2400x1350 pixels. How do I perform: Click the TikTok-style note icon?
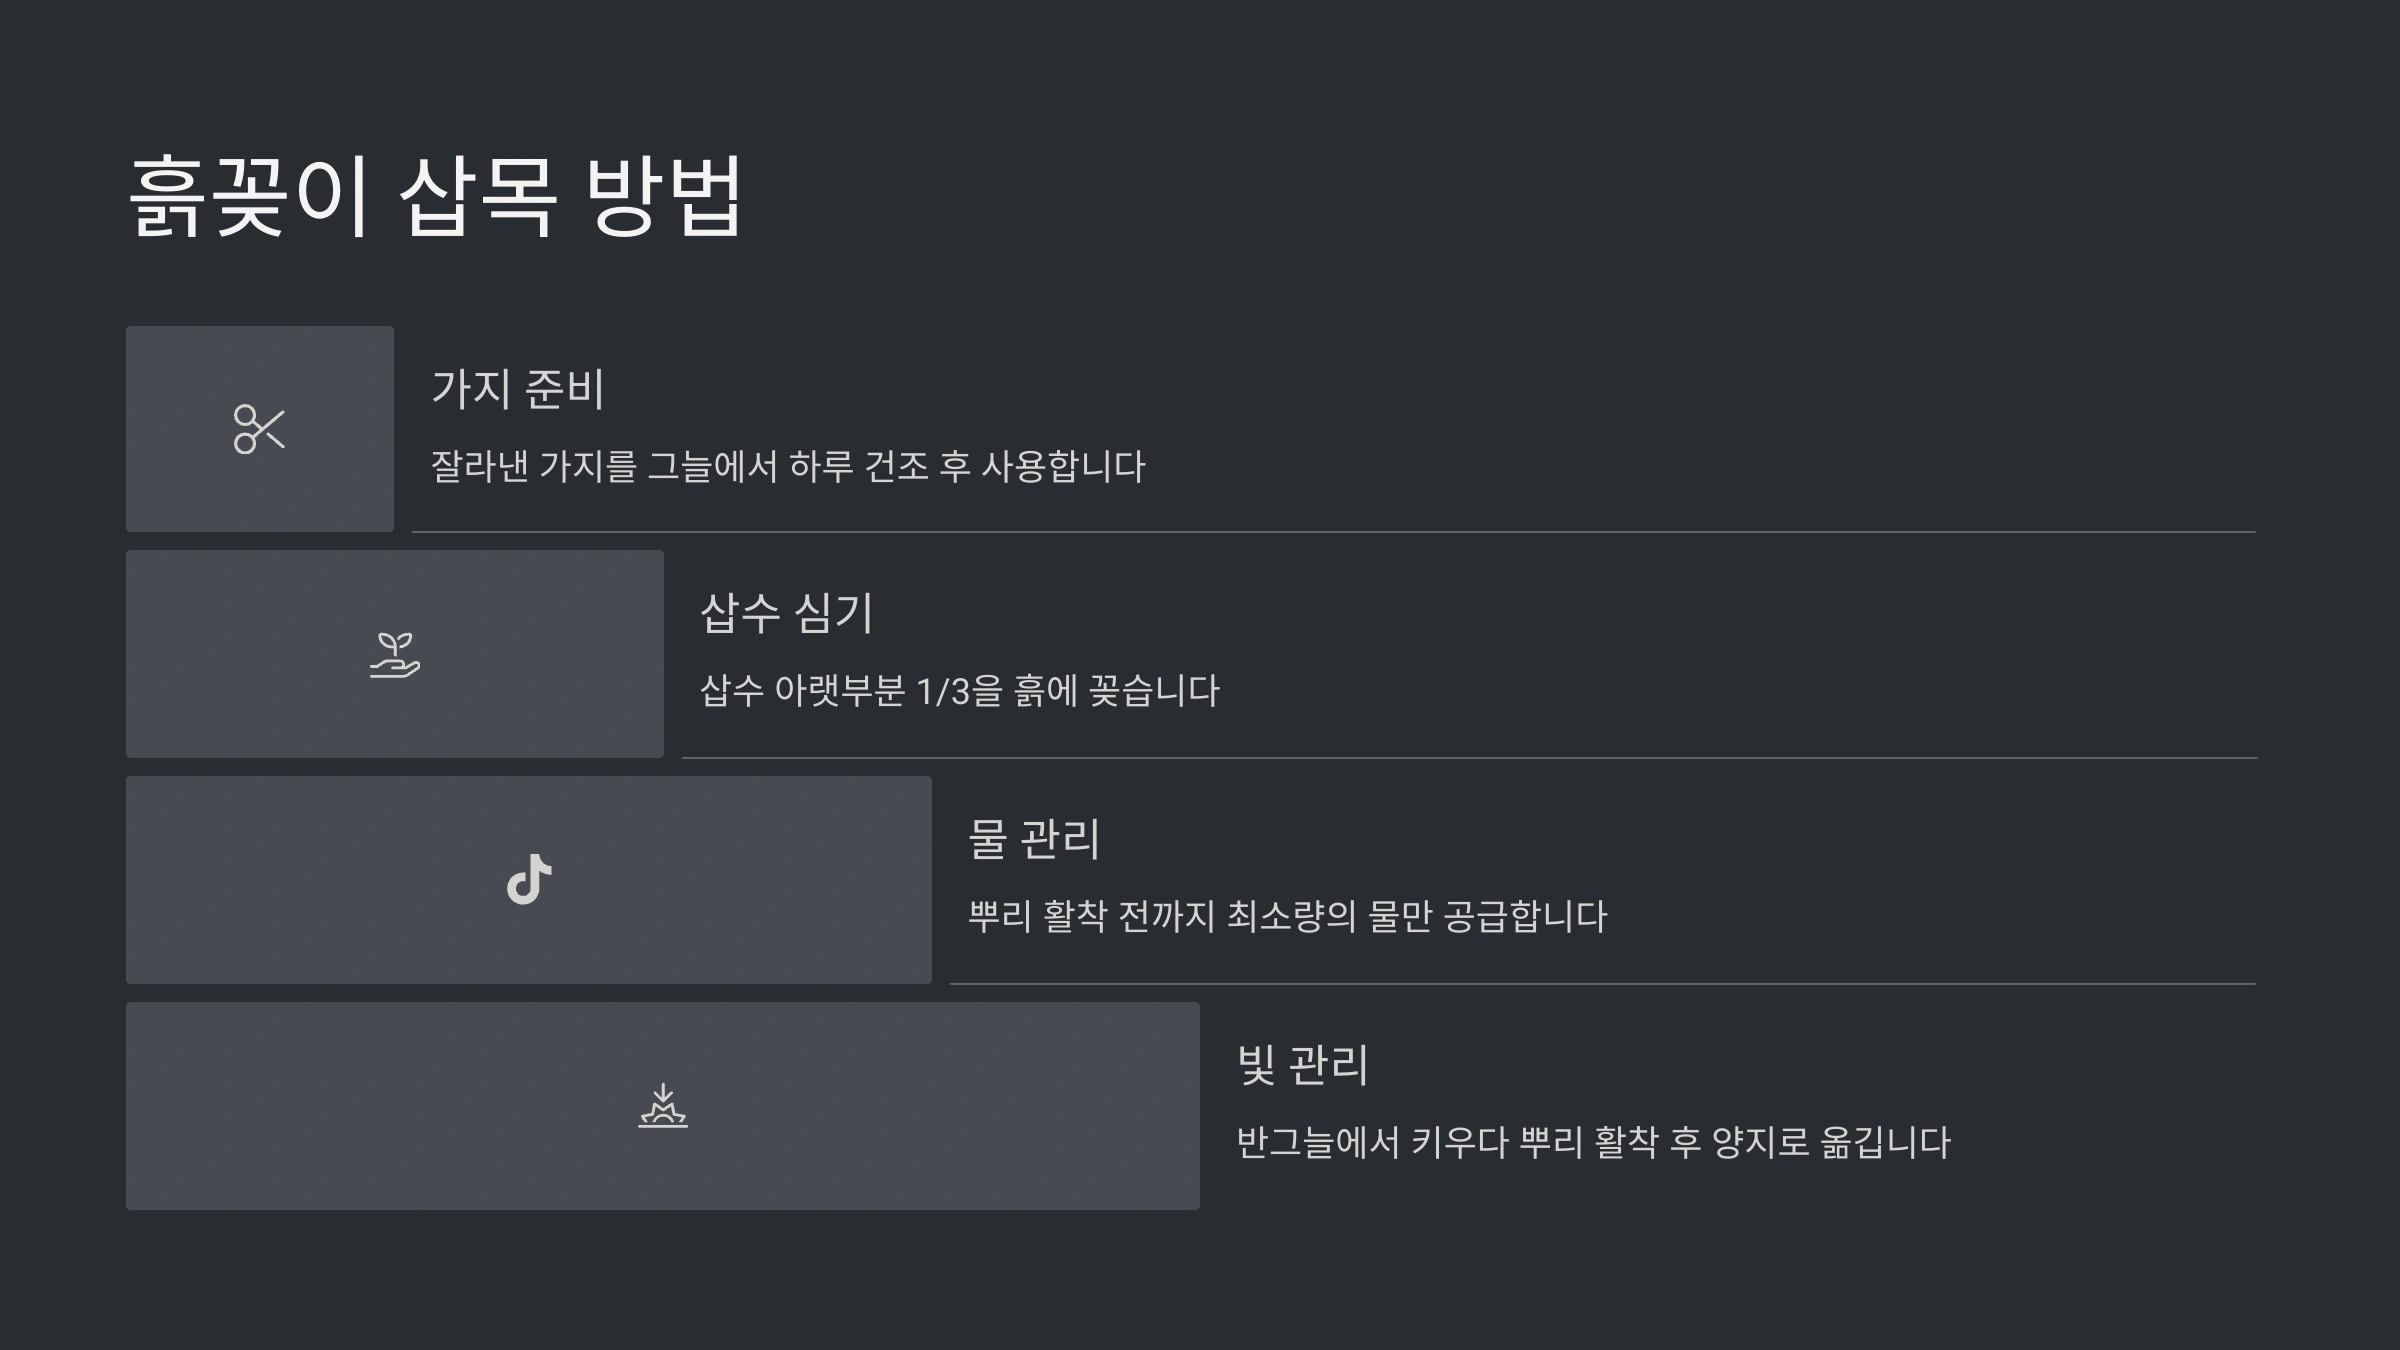(529, 880)
